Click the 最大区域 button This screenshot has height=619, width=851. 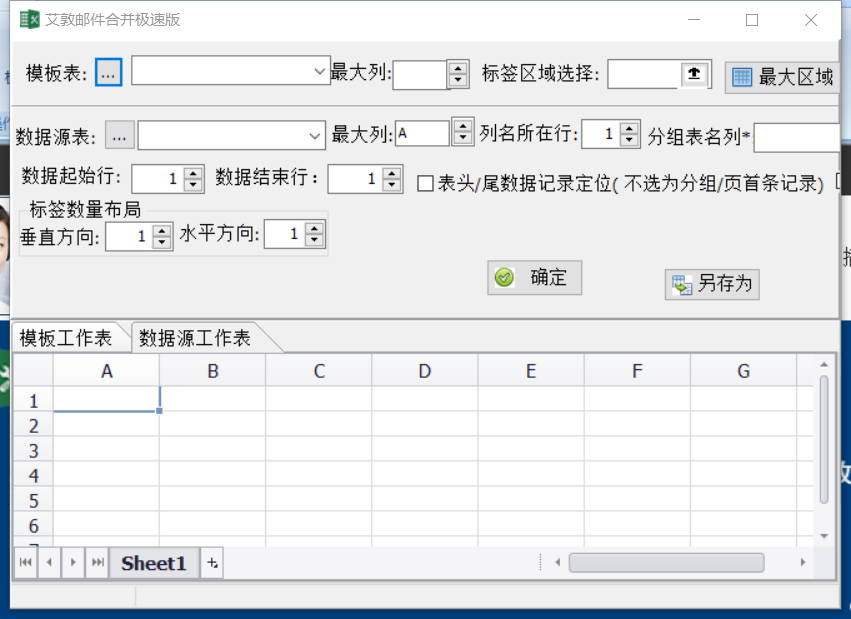click(782, 77)
